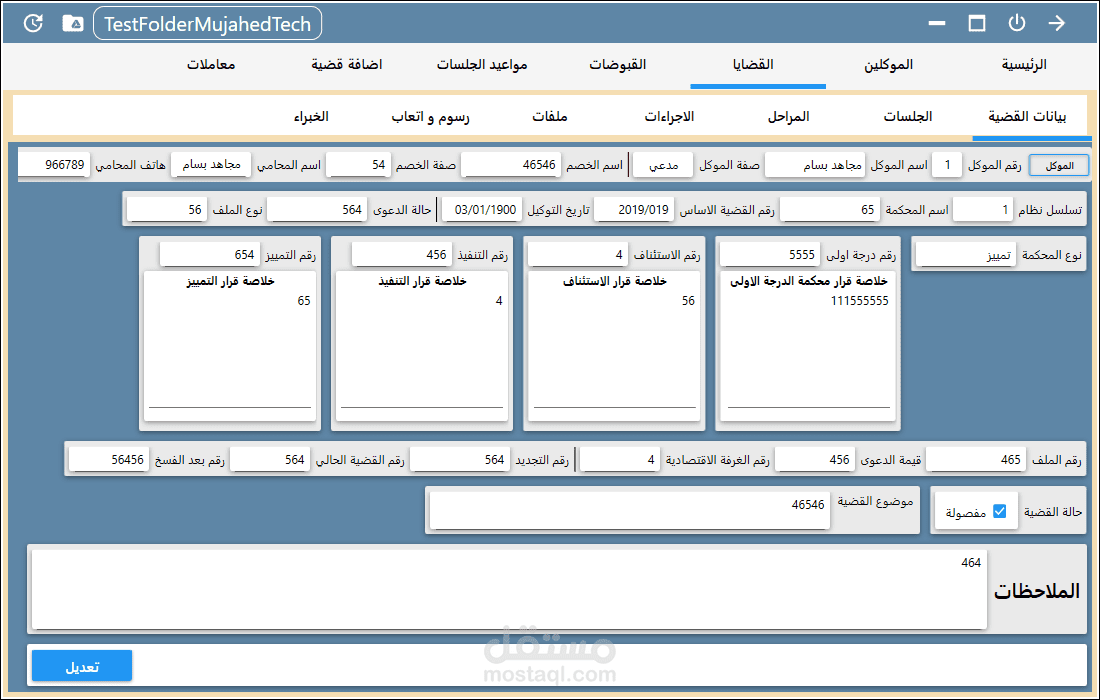1100x700 pixels.
Task: Click the اسم الخصم field
Action: click(x=511, y=165)
